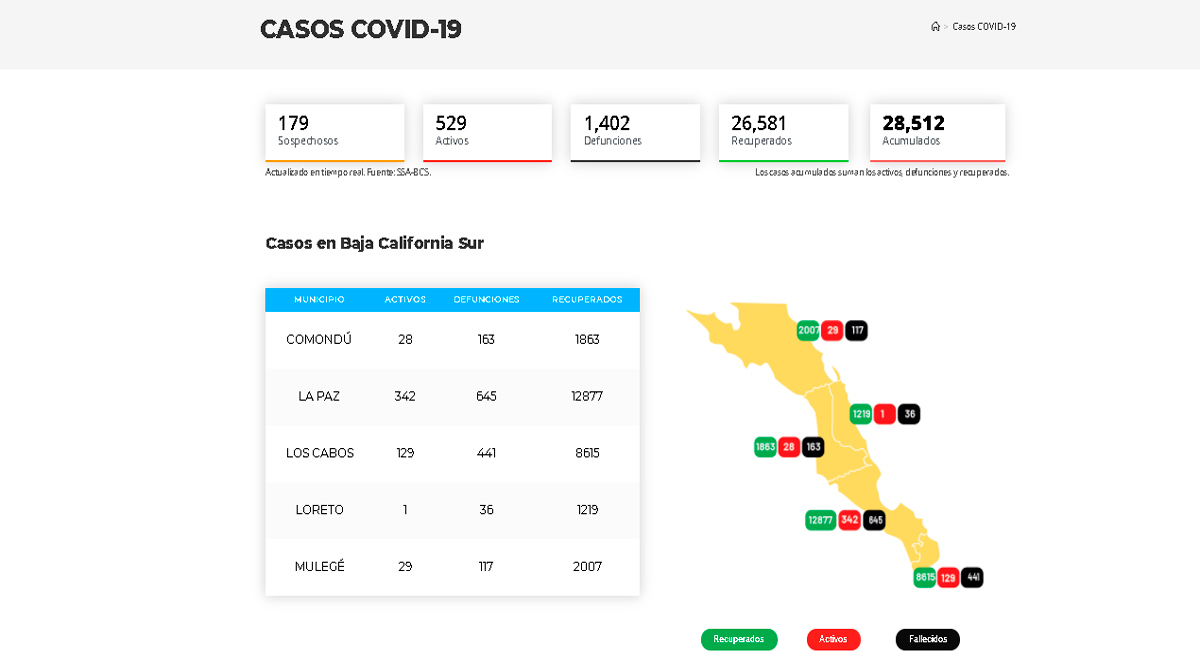Click the green 12877 map badge for La Paz
Viewport: 1200px width, 666px height.
tap(820, 520)
